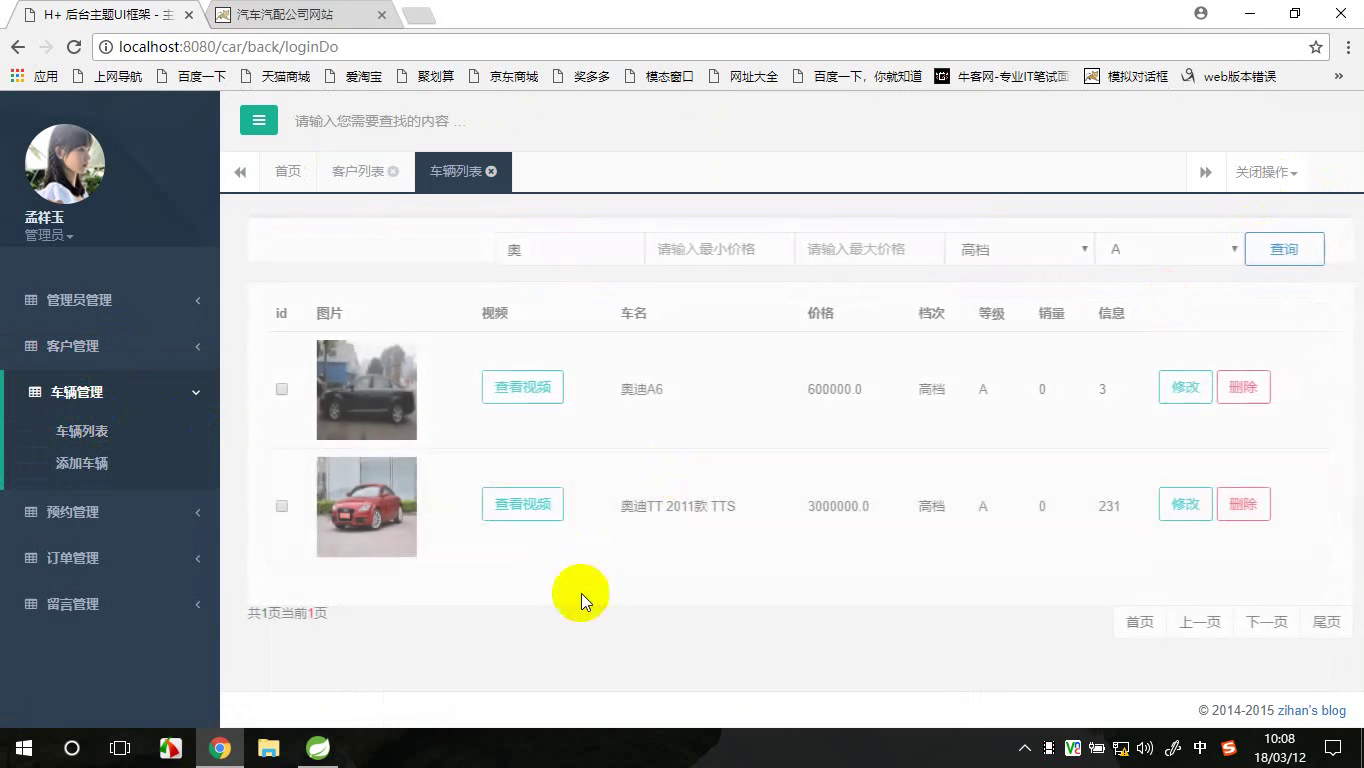Jump to 首页 in the pagination bar
Screen dimensions: 1364x768
(x=1140, y=622)
